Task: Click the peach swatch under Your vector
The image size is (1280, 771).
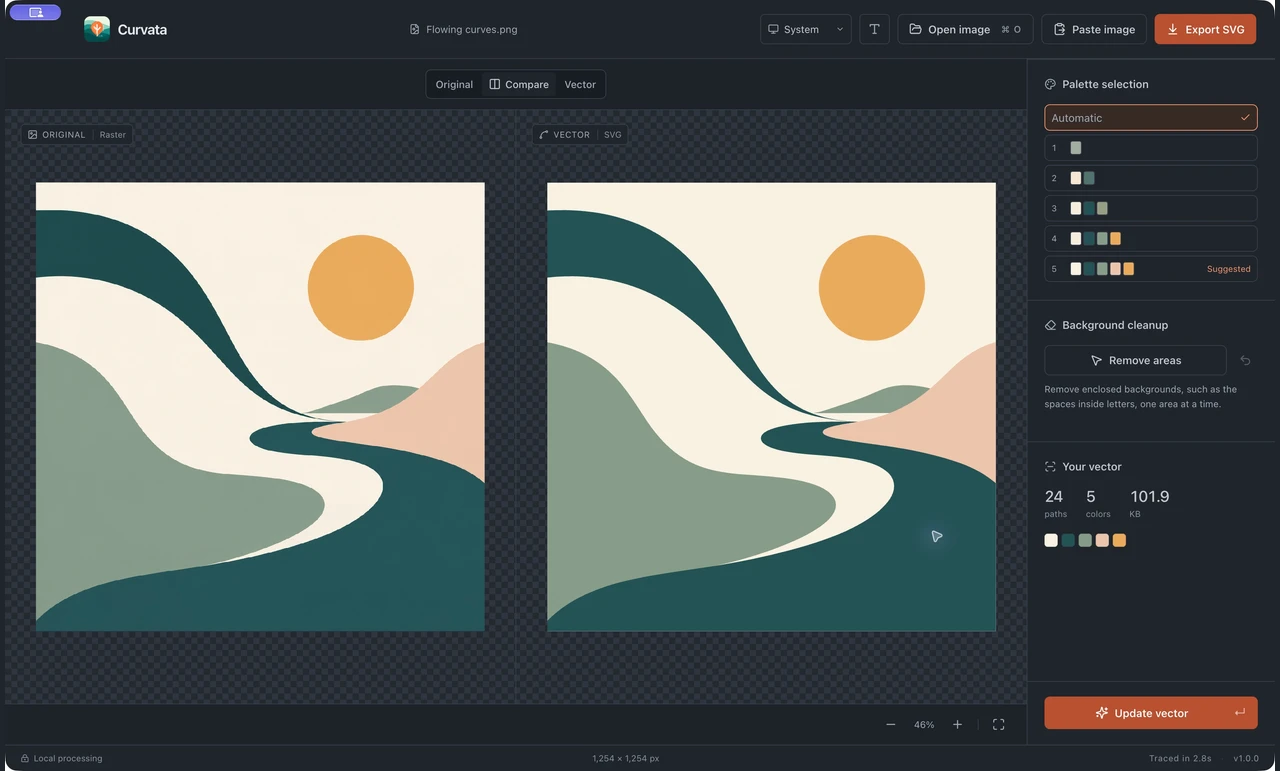Action: coord(1102,540)
